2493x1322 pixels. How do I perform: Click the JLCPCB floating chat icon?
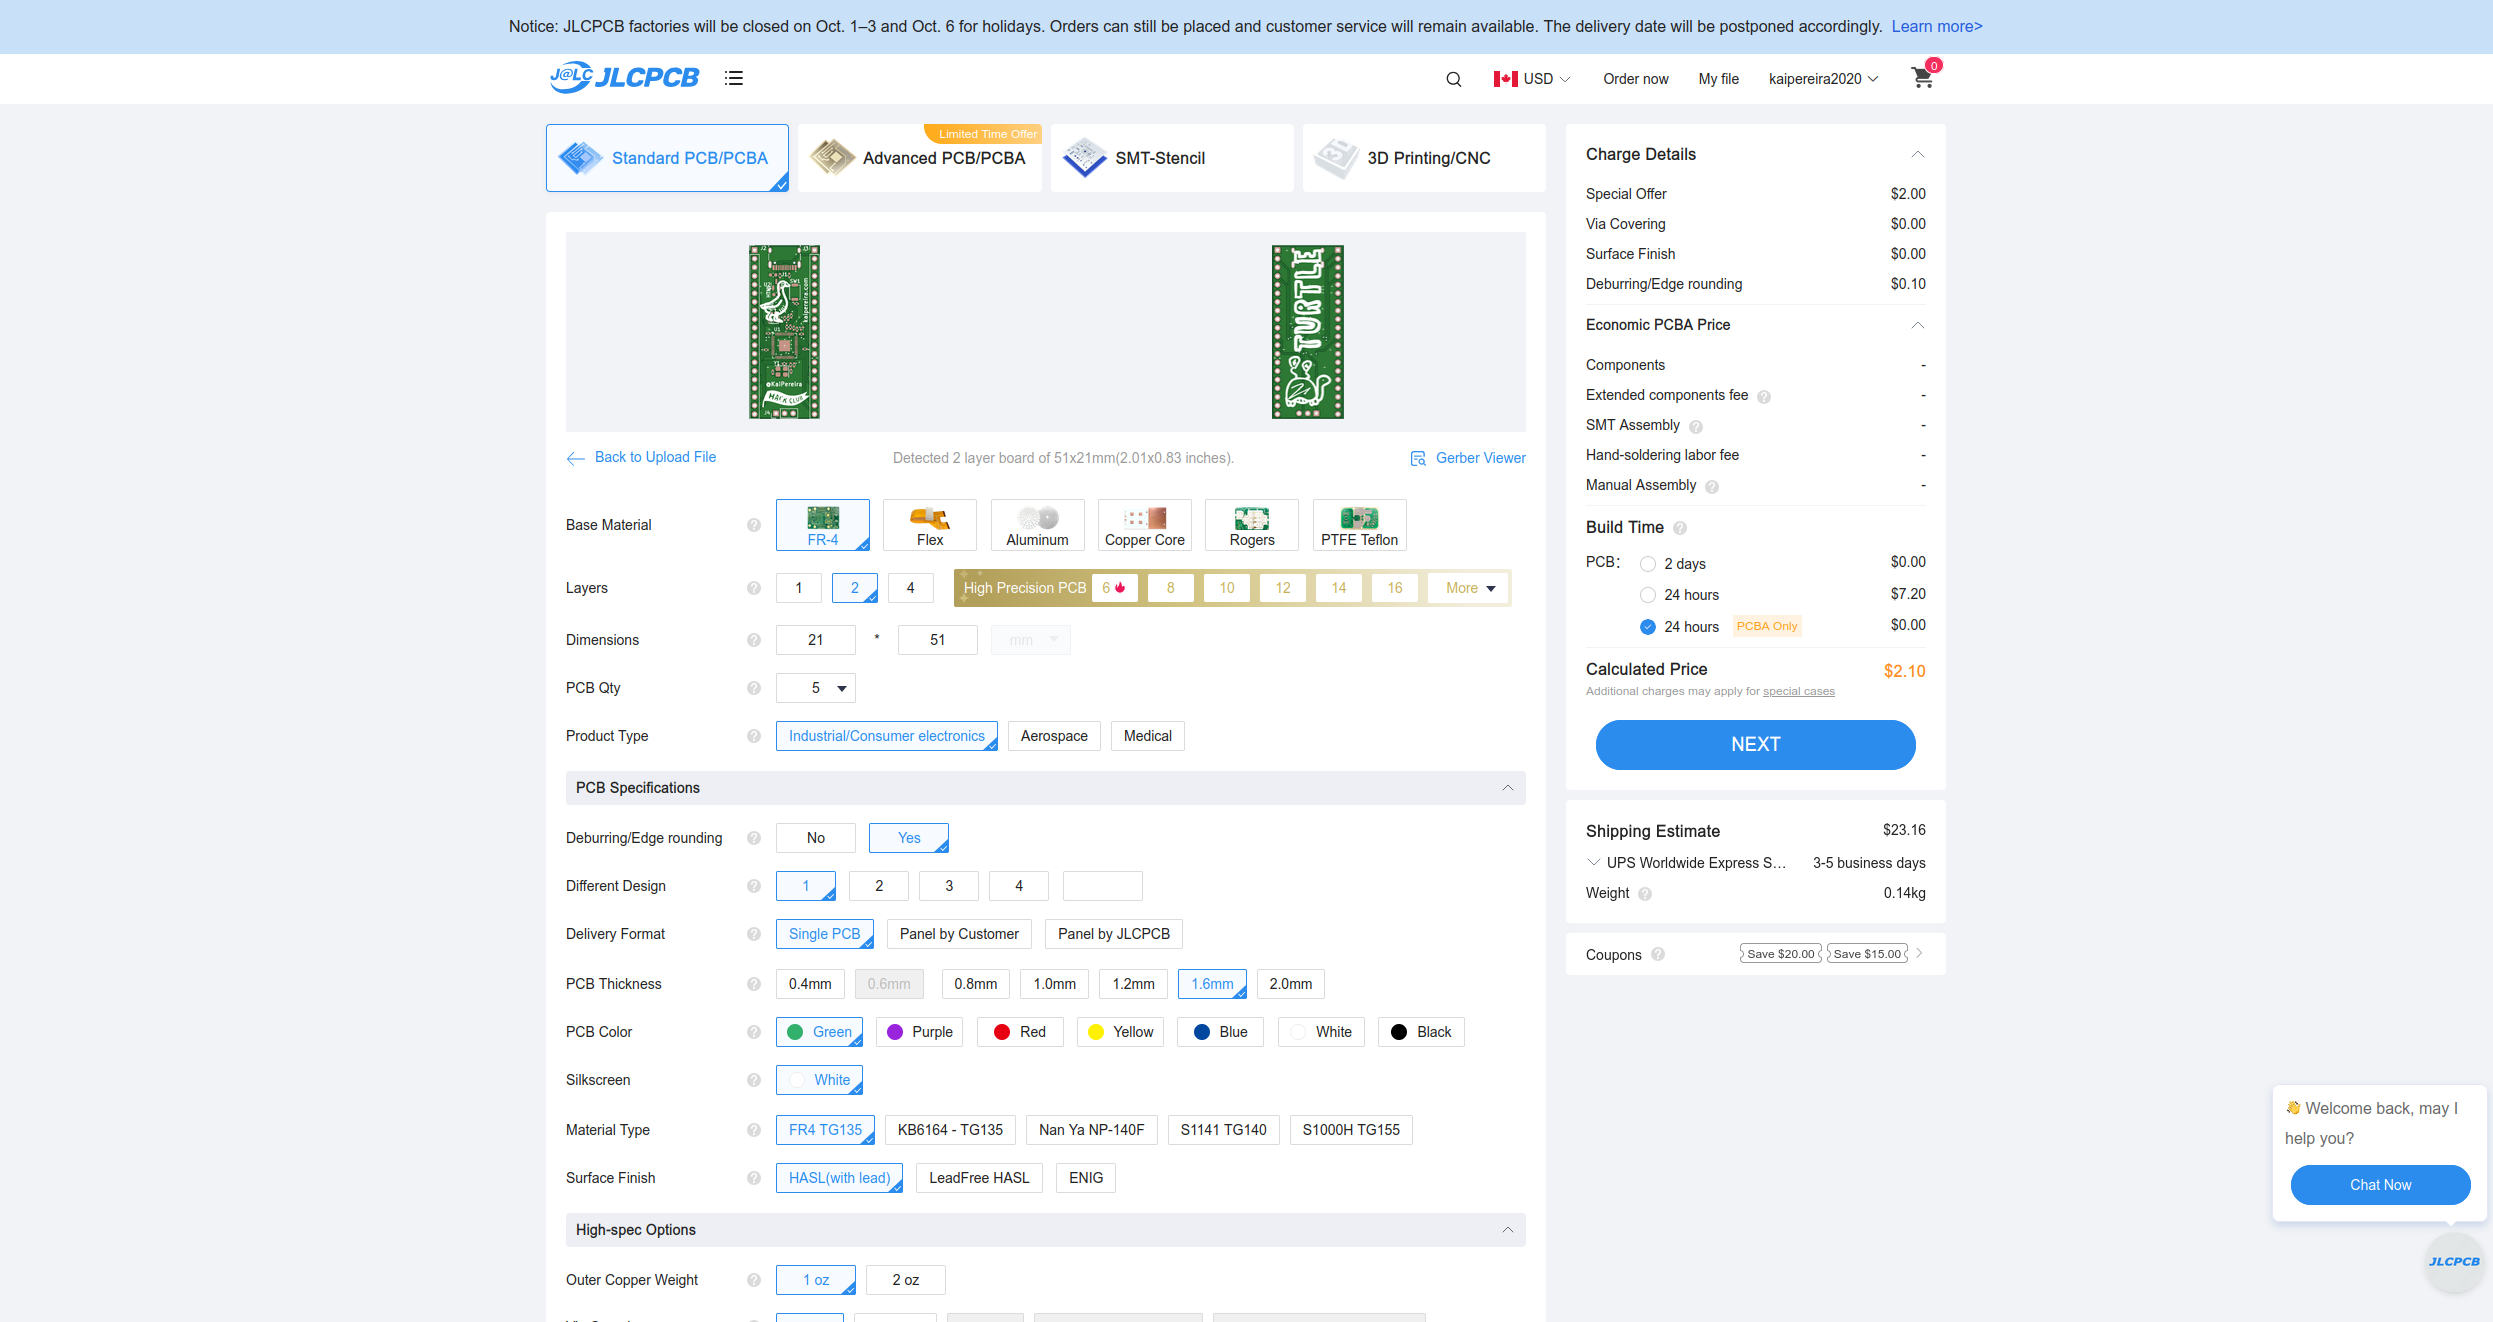tap(2454, 1262)
